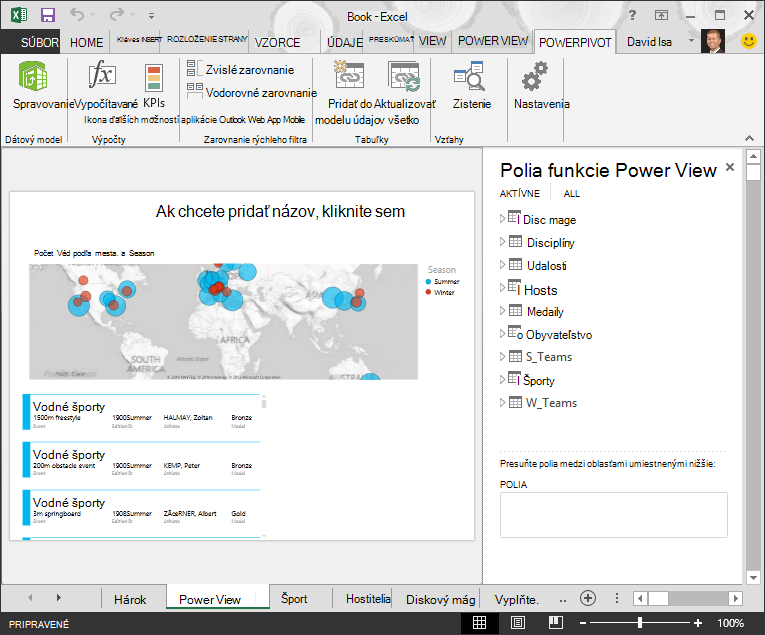The height and width of the screenshot is (635, 765).
Task: Click the smiley feedback icon
Action: point(748,41)
